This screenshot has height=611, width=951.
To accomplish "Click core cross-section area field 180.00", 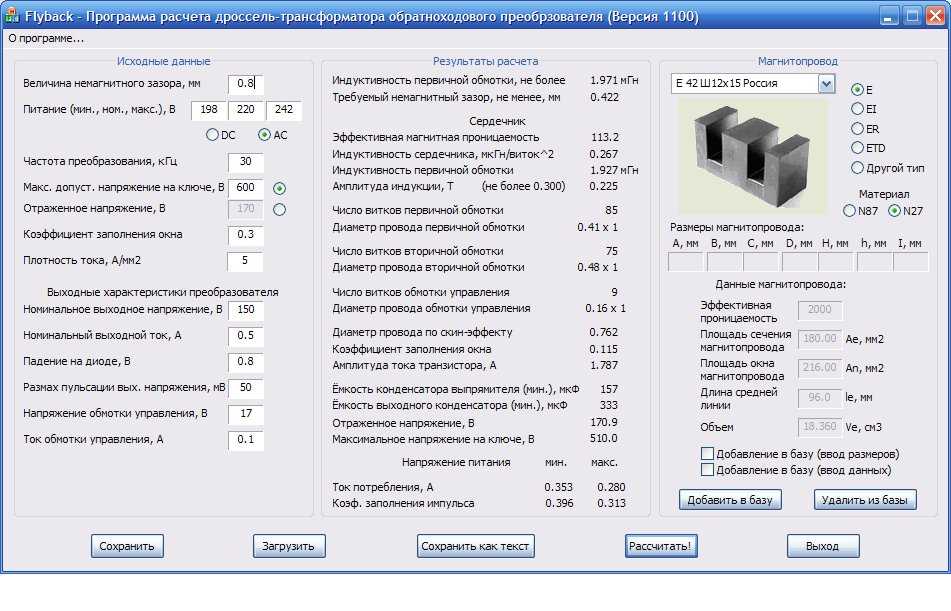I will pos(819,339).
